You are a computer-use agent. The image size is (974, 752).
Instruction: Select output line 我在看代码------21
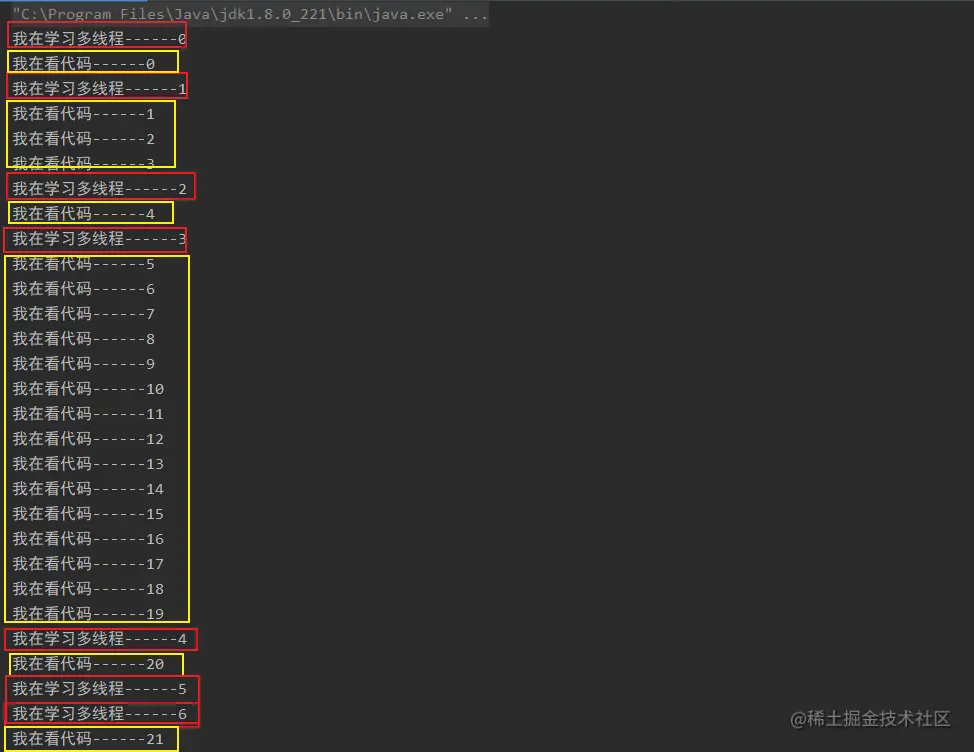[x=88, y=738]
